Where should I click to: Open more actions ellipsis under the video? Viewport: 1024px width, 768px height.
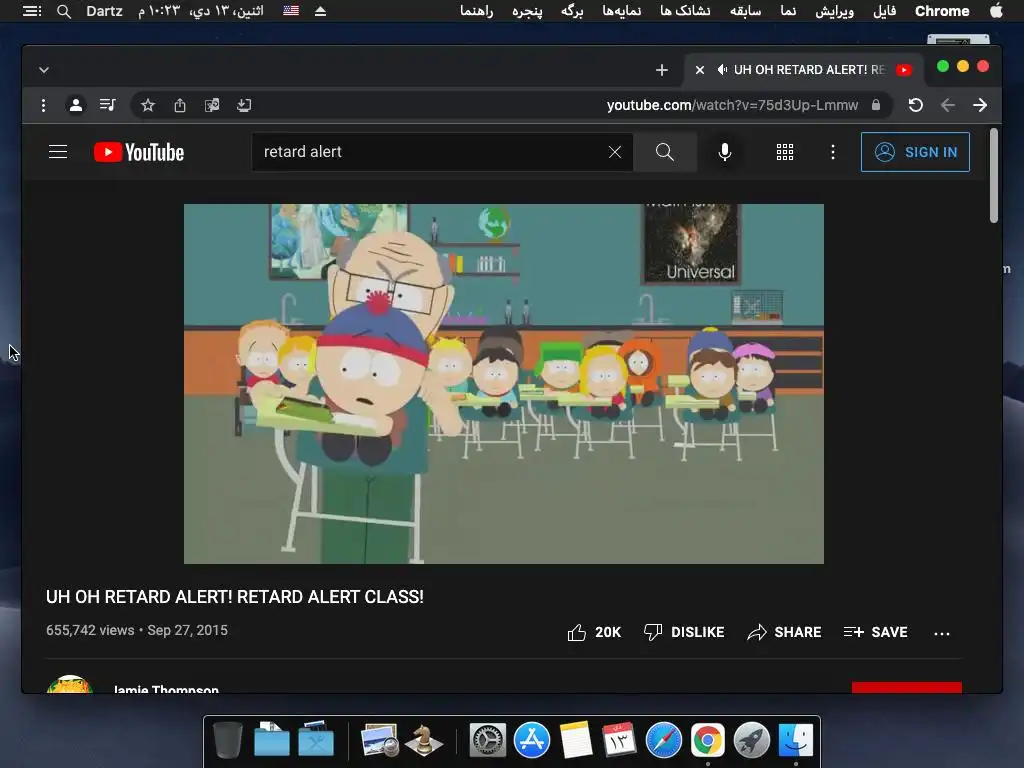942,633
